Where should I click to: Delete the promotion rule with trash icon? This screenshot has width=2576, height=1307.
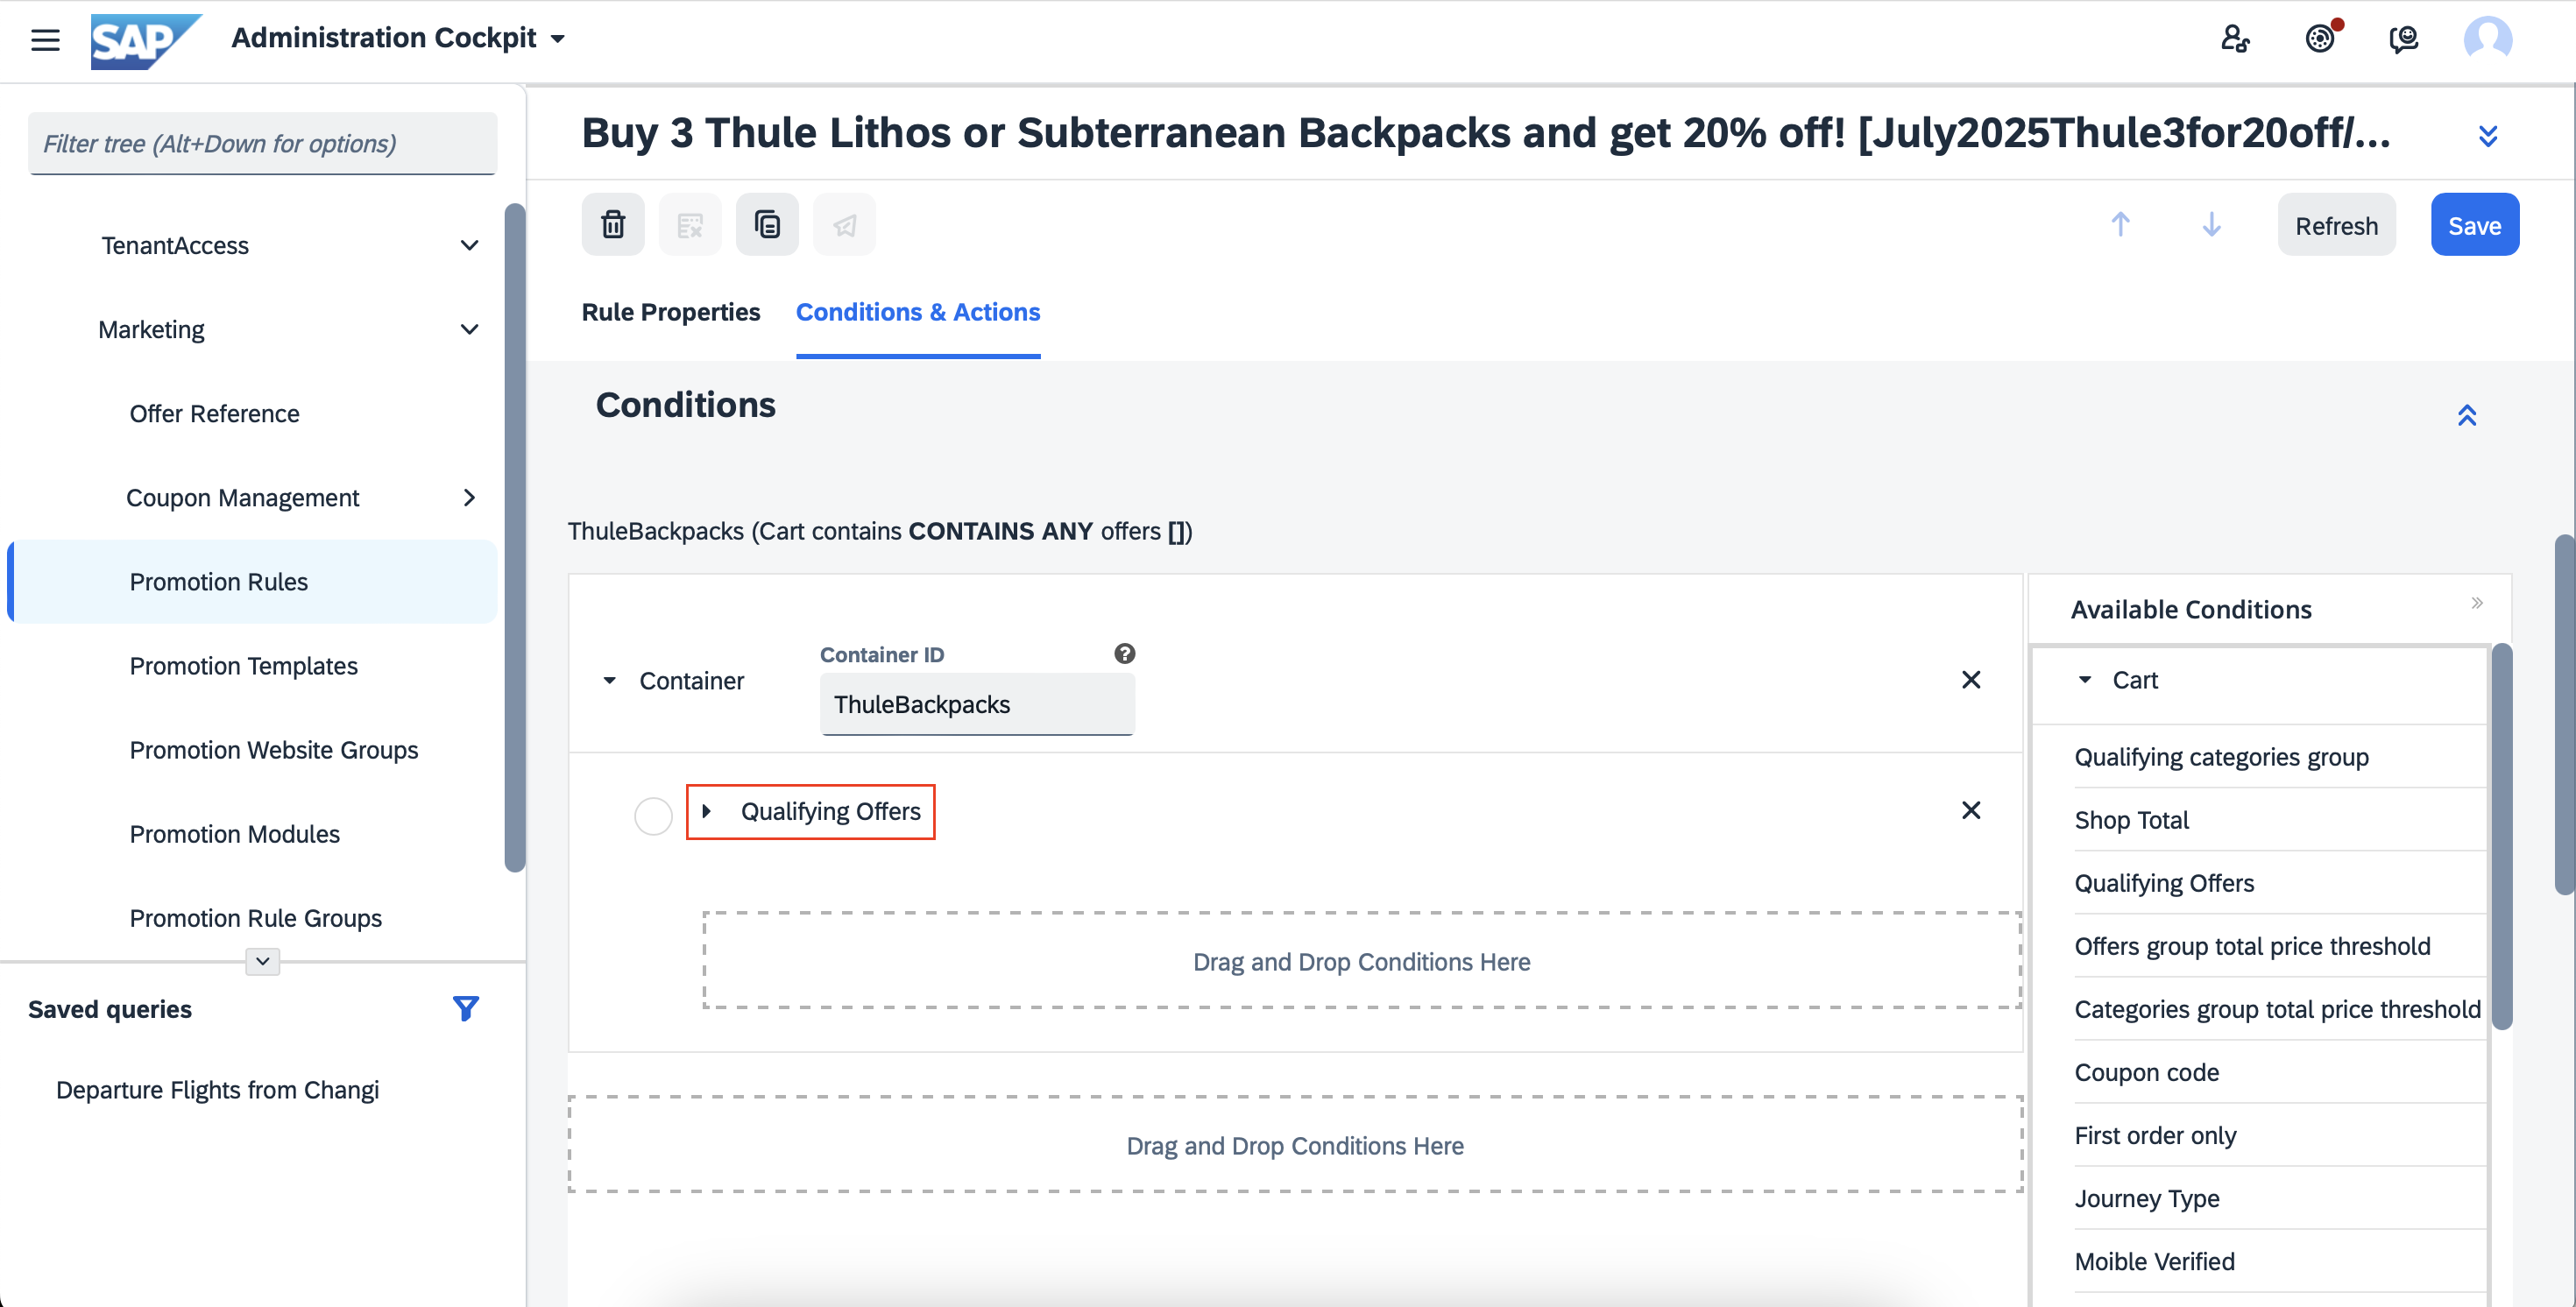pyautogui.click(x=613, y=225)
